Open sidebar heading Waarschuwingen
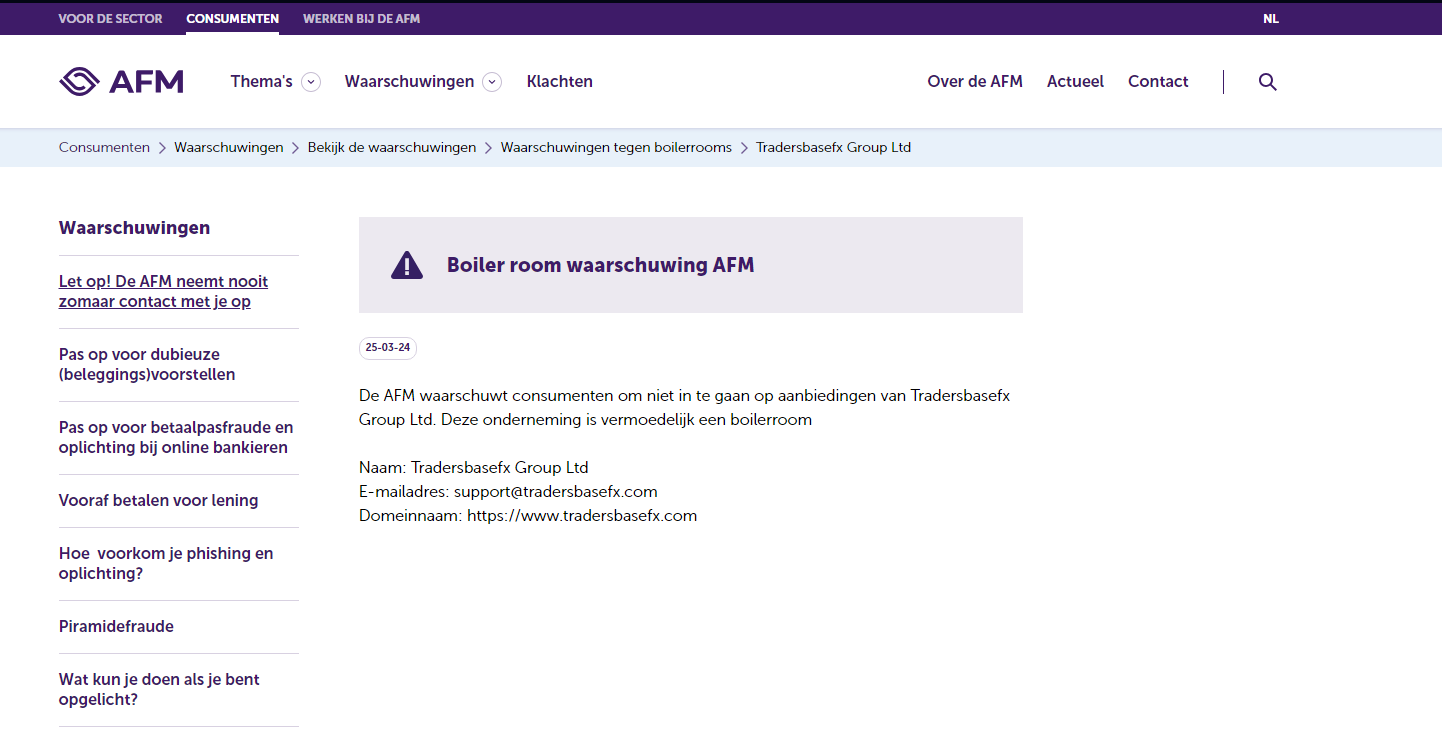 coord(134,228)
